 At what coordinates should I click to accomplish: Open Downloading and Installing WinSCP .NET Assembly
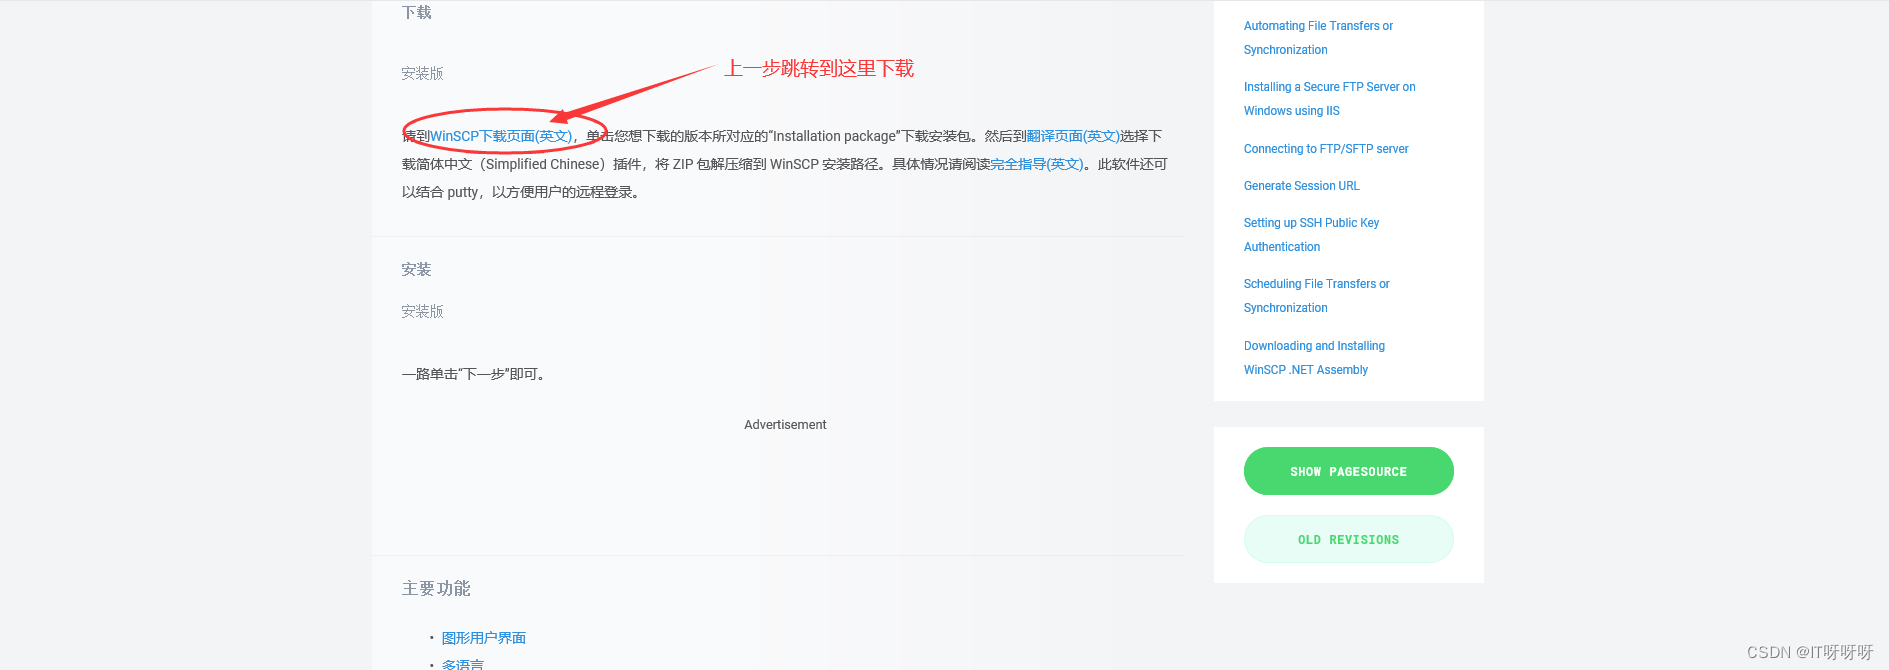click(1314, 358)
